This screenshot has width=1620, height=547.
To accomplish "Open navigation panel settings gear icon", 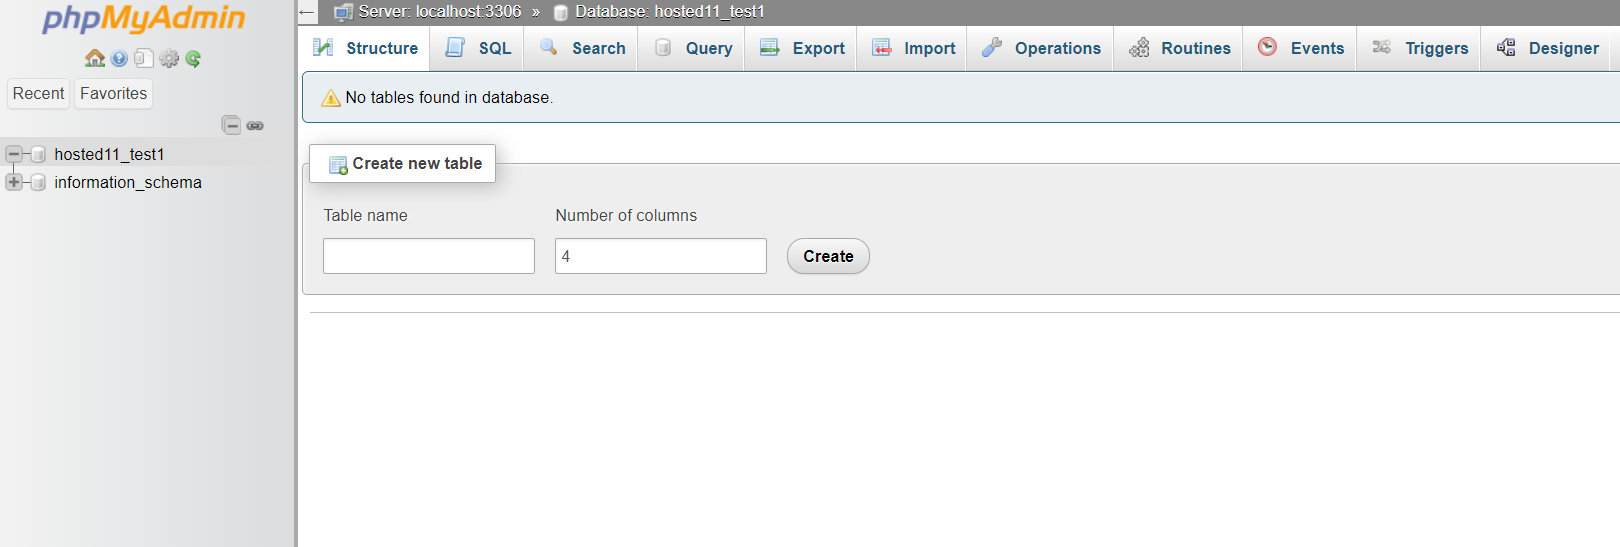I will click(x=169, y=58).
